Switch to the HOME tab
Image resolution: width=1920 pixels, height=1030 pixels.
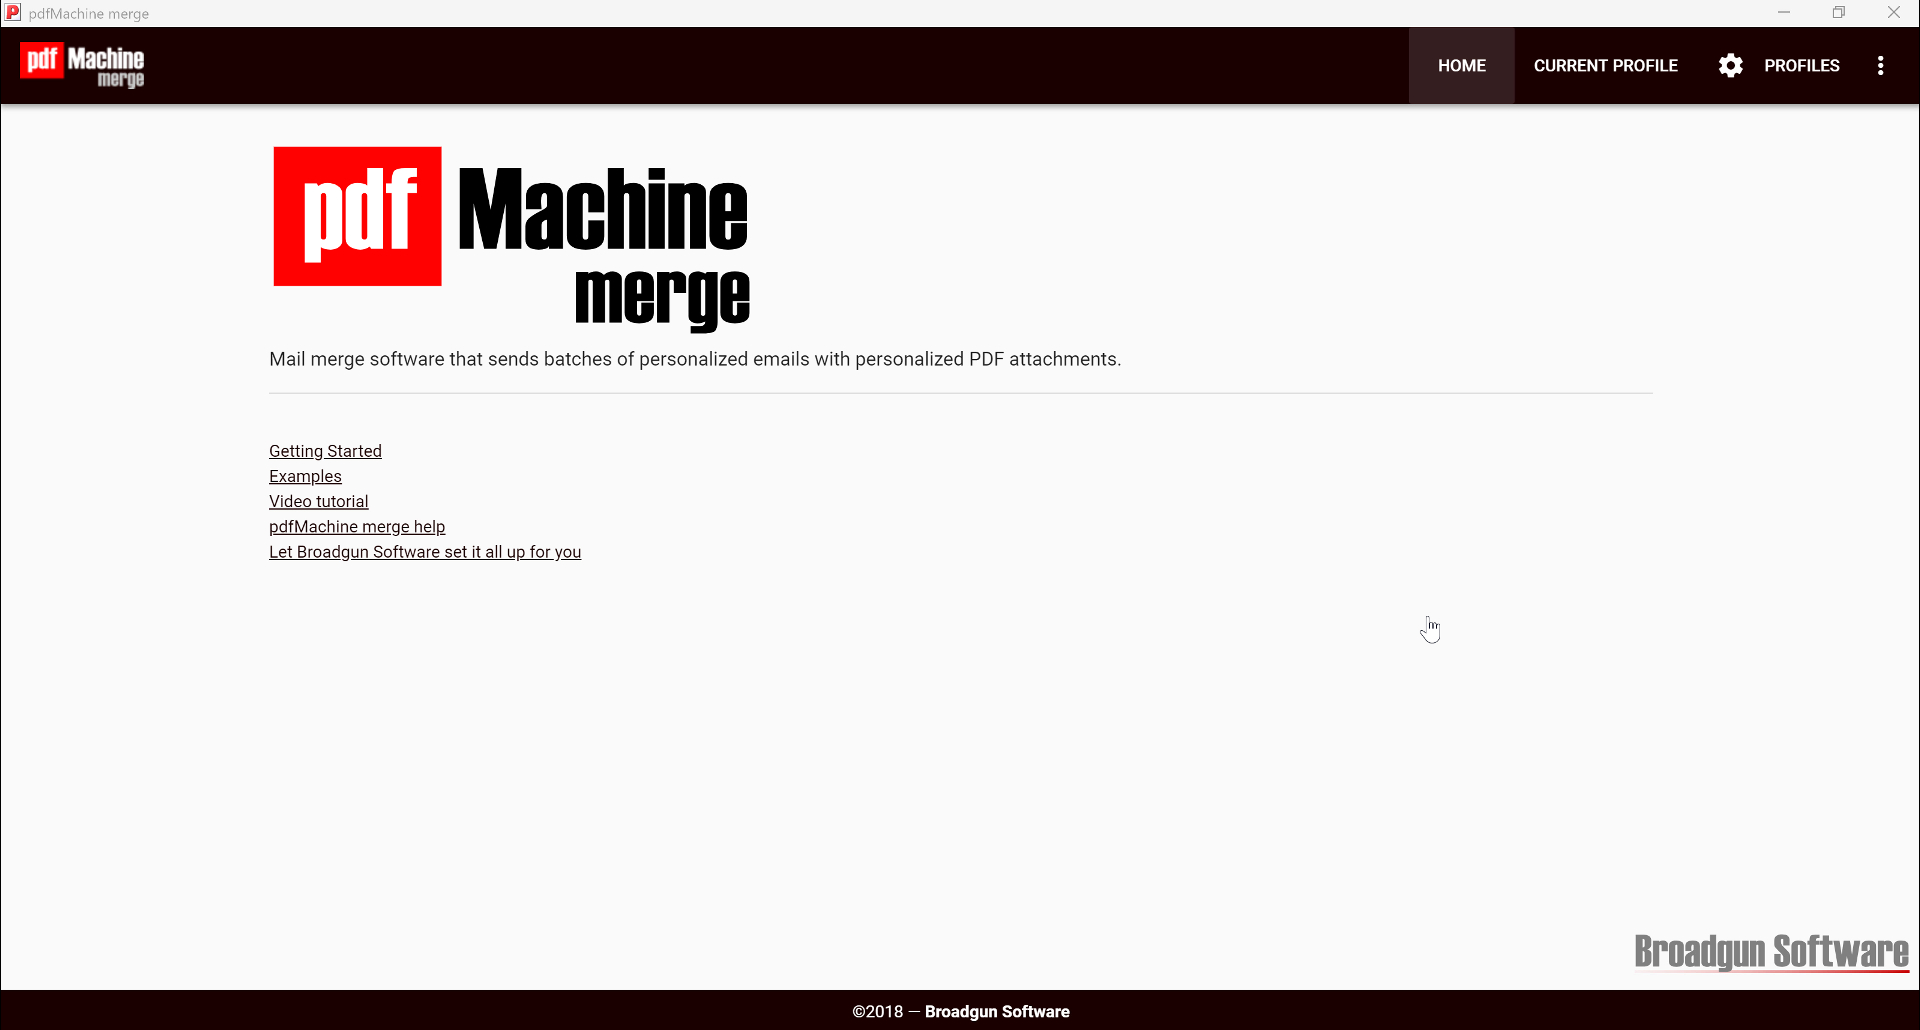1461,66
